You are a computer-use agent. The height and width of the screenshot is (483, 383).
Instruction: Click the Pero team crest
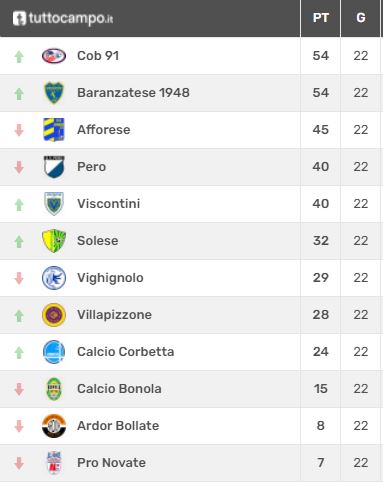(54, 167)
